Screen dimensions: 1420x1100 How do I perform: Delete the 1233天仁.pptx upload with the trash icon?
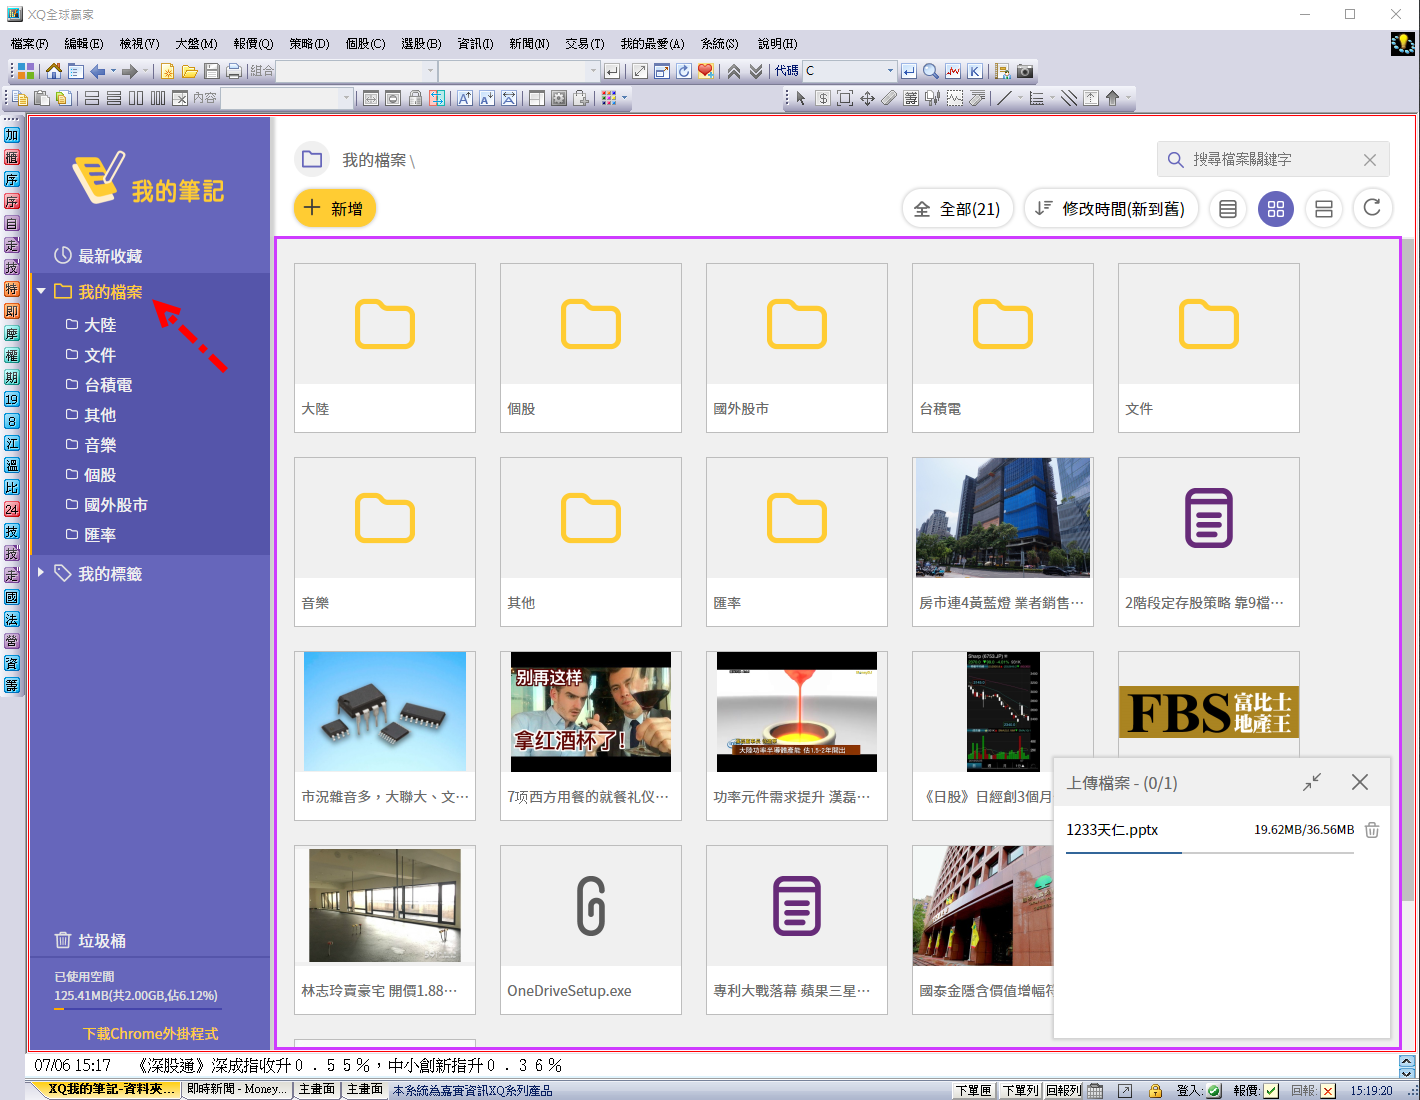pos(1372,830)
